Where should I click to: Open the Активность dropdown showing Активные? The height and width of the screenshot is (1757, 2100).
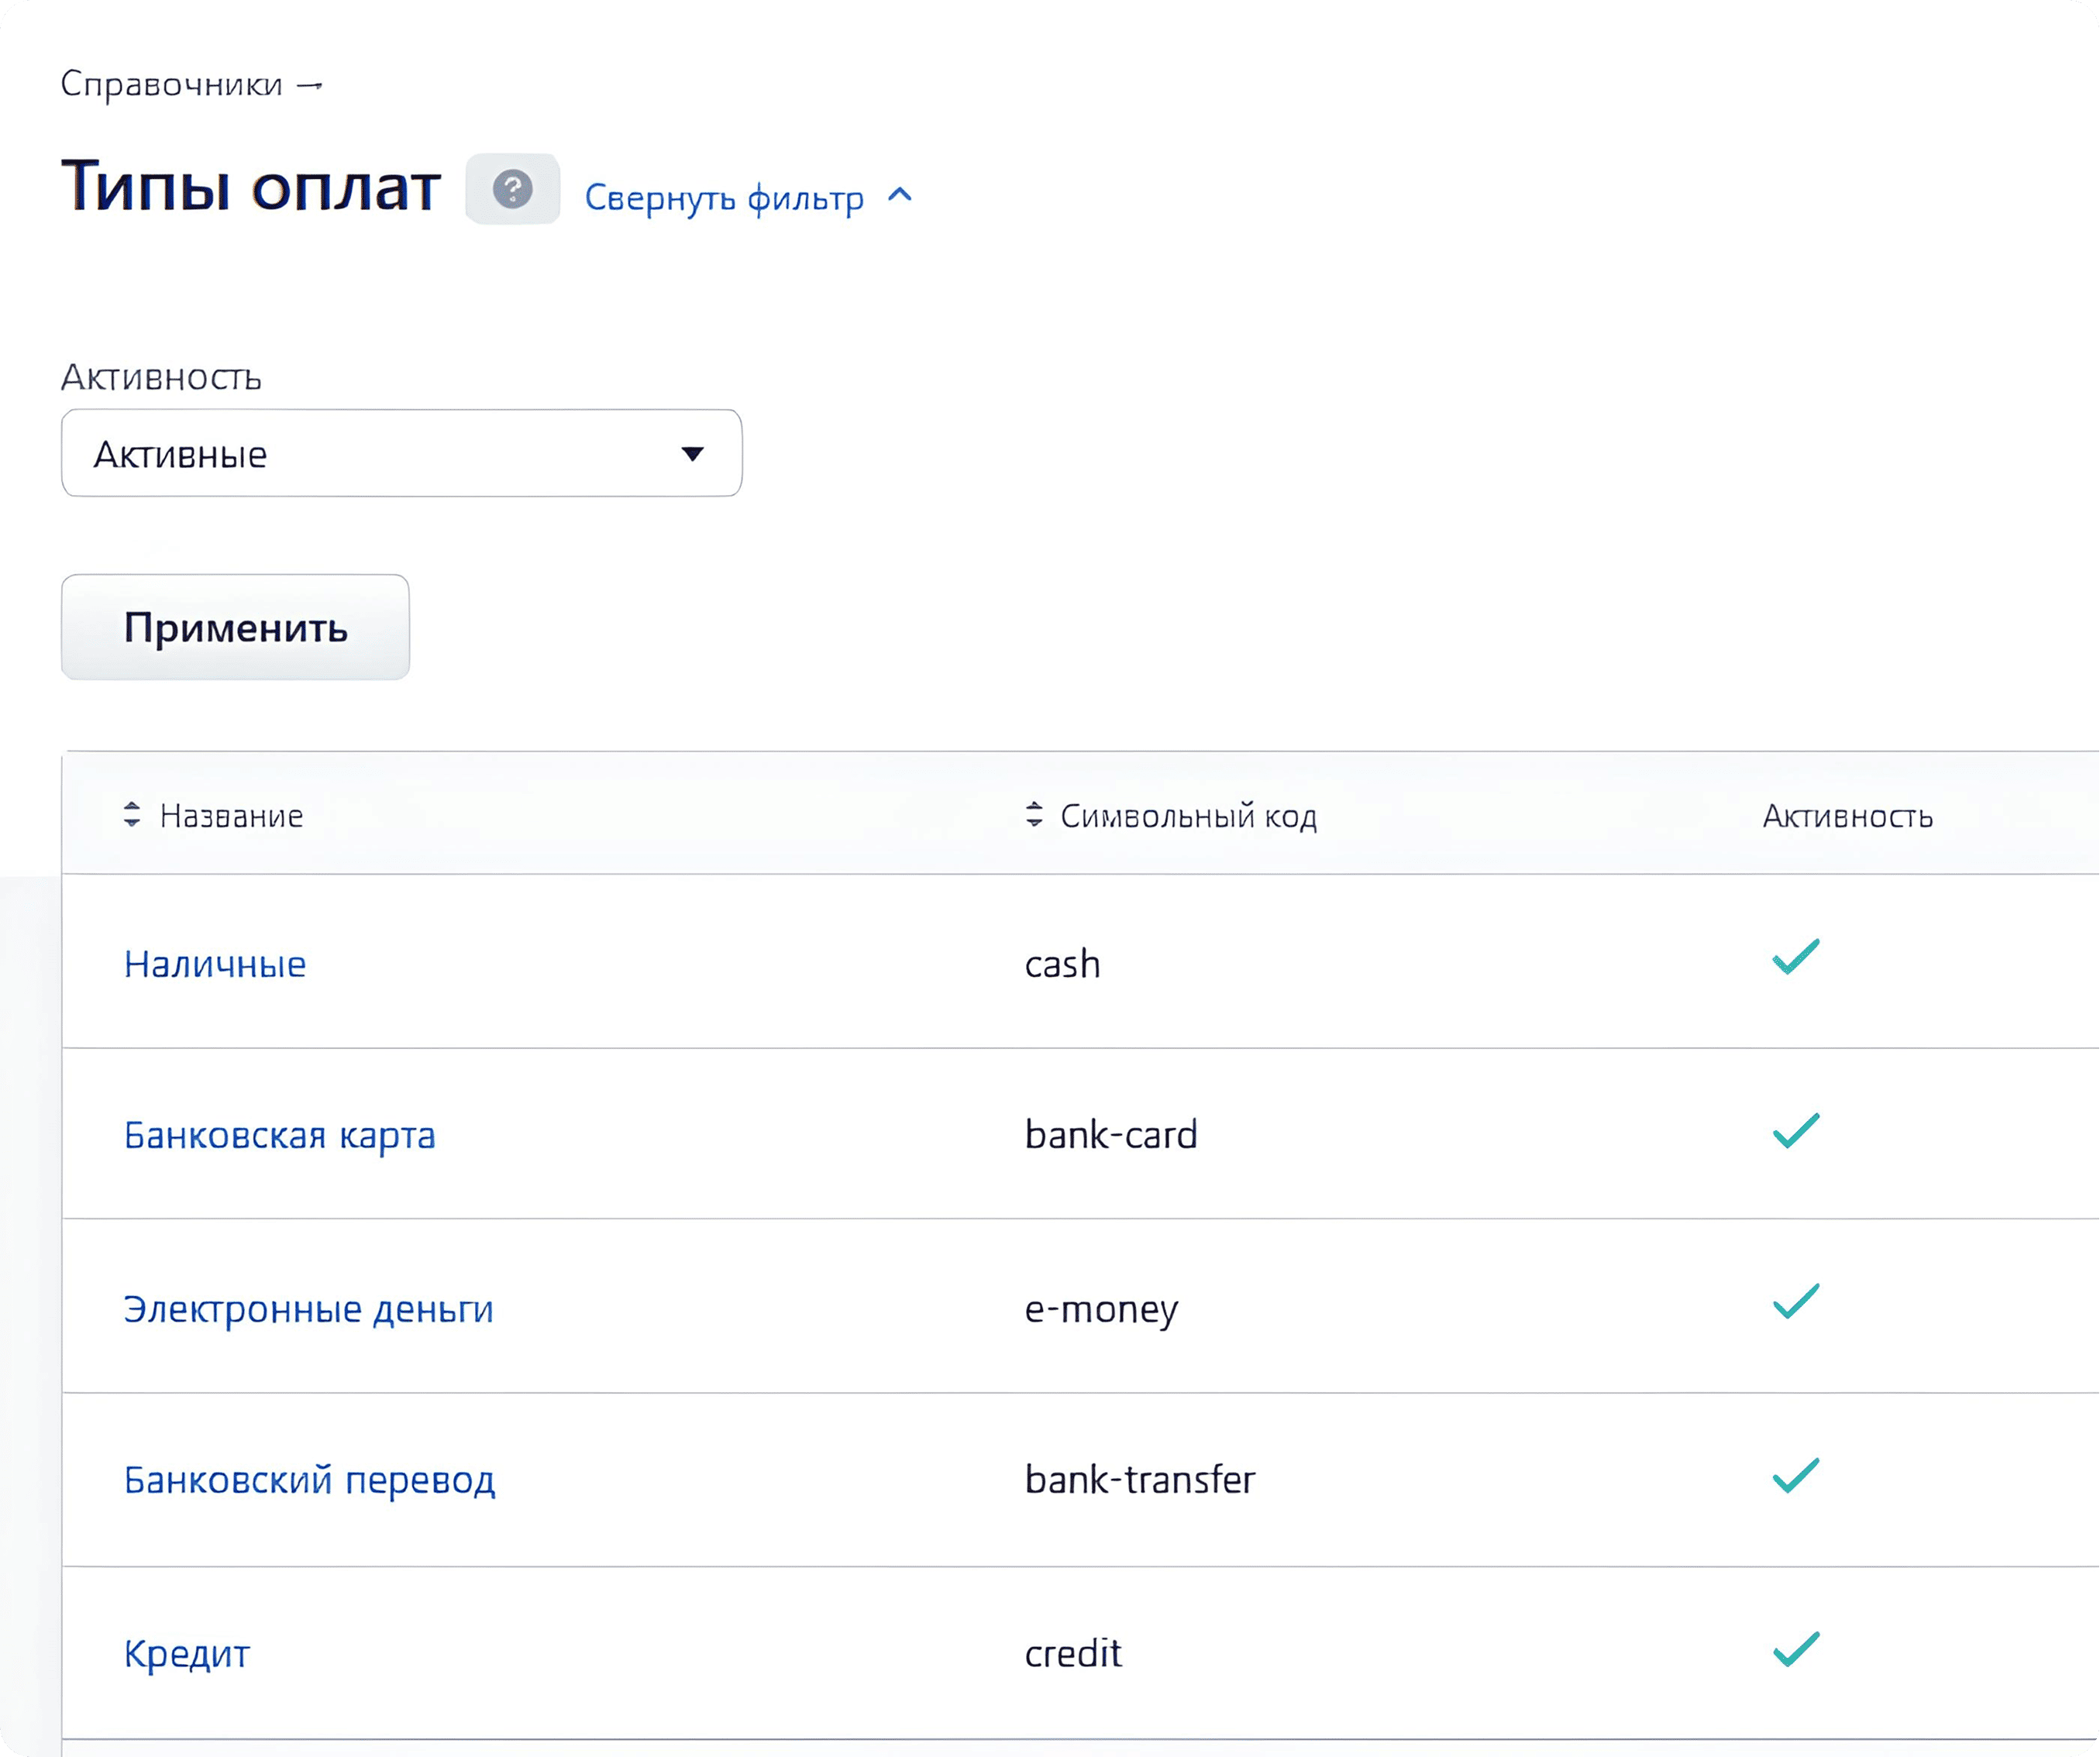pos(401,453)
